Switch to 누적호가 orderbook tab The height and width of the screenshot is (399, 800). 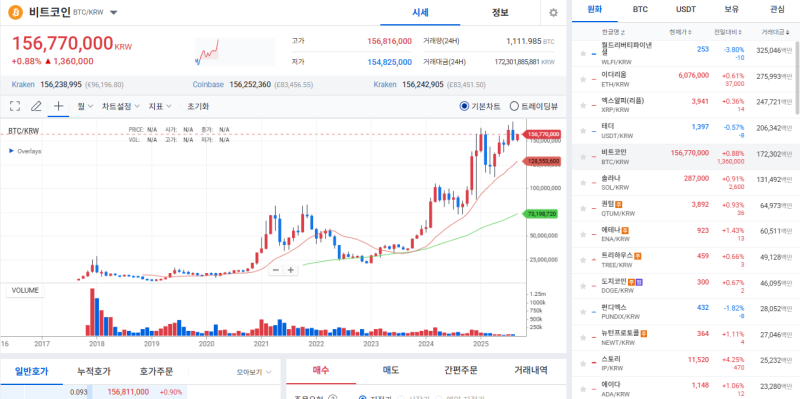94,371
